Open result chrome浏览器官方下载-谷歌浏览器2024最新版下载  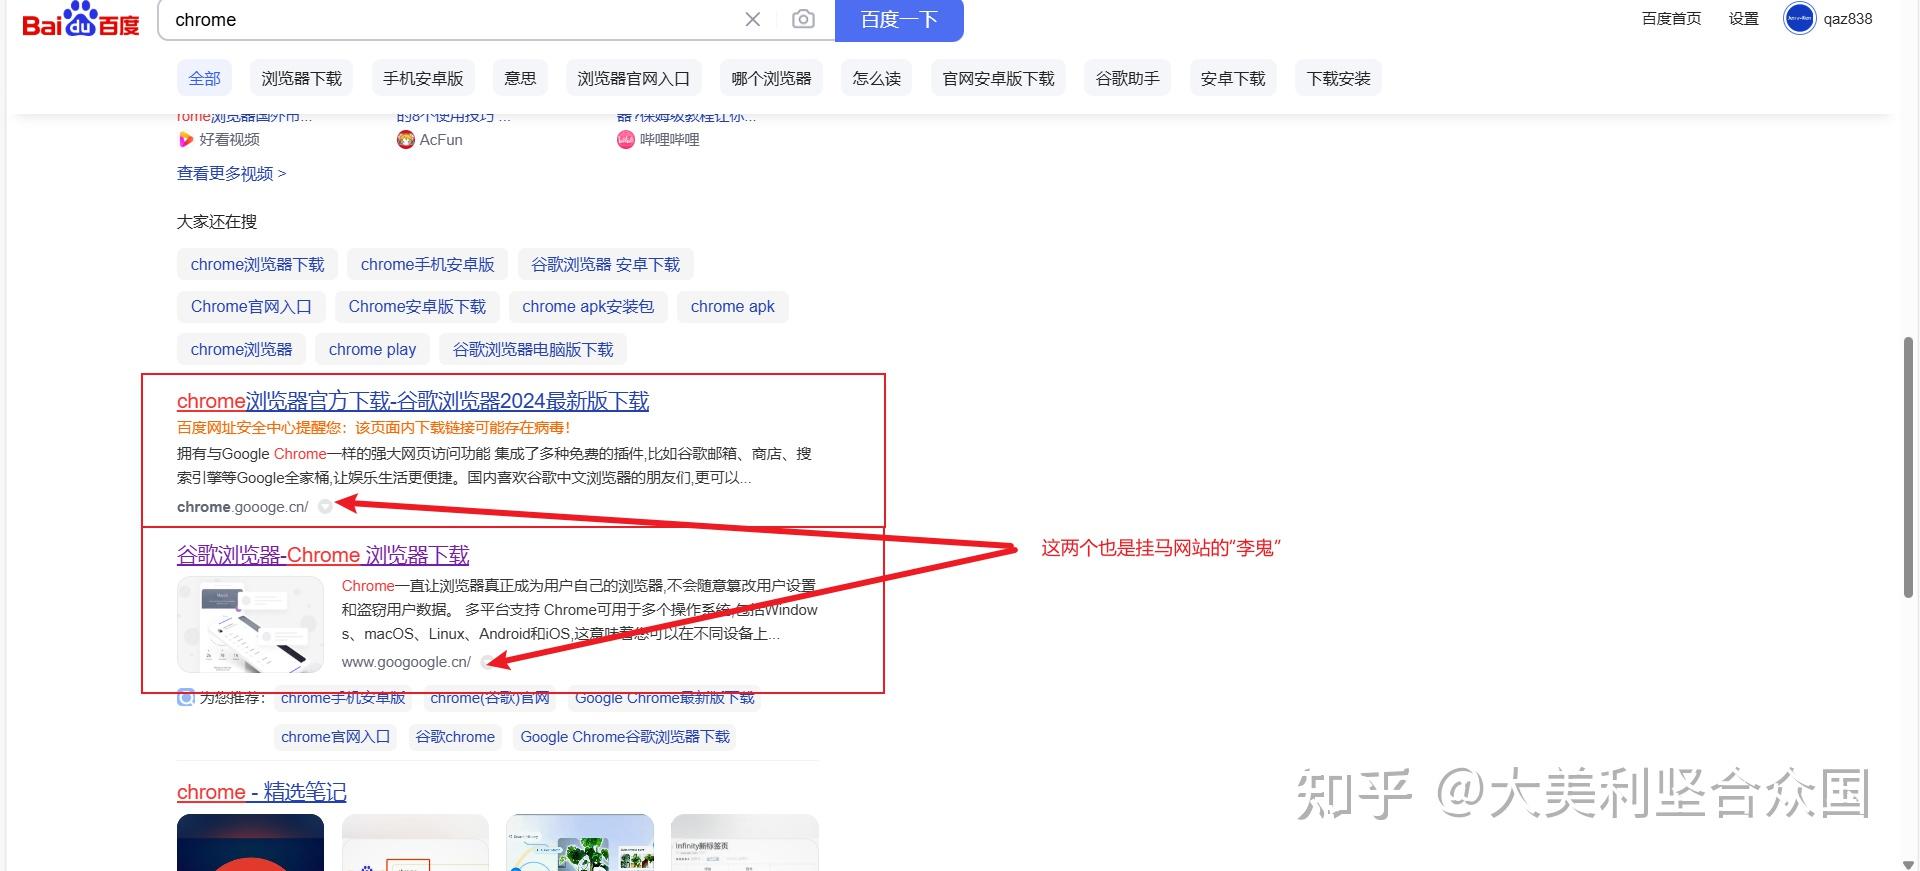click(x=413, y=401)
